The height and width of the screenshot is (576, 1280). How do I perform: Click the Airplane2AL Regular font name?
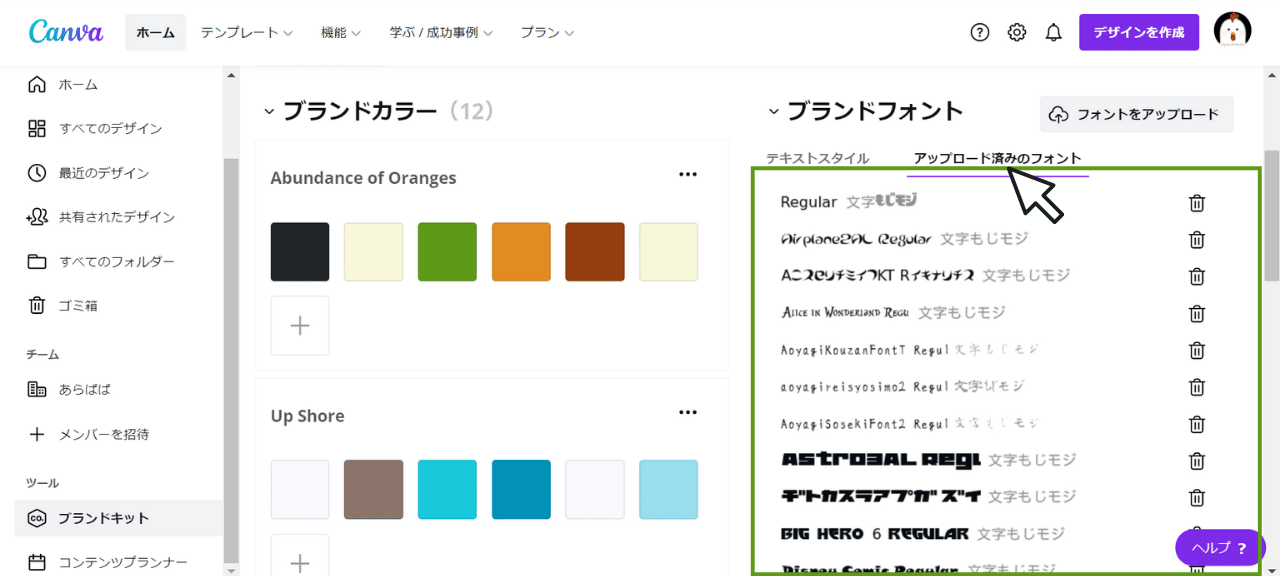pyautogui.click(x=856, y=240)
